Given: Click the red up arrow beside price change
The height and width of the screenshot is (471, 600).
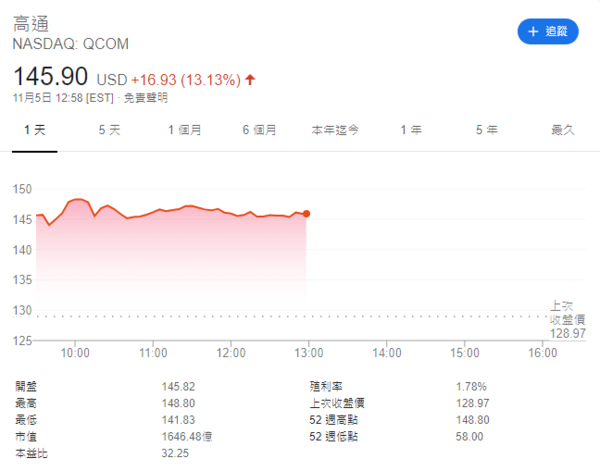Looking at the screenshot, I should (249, 78).
